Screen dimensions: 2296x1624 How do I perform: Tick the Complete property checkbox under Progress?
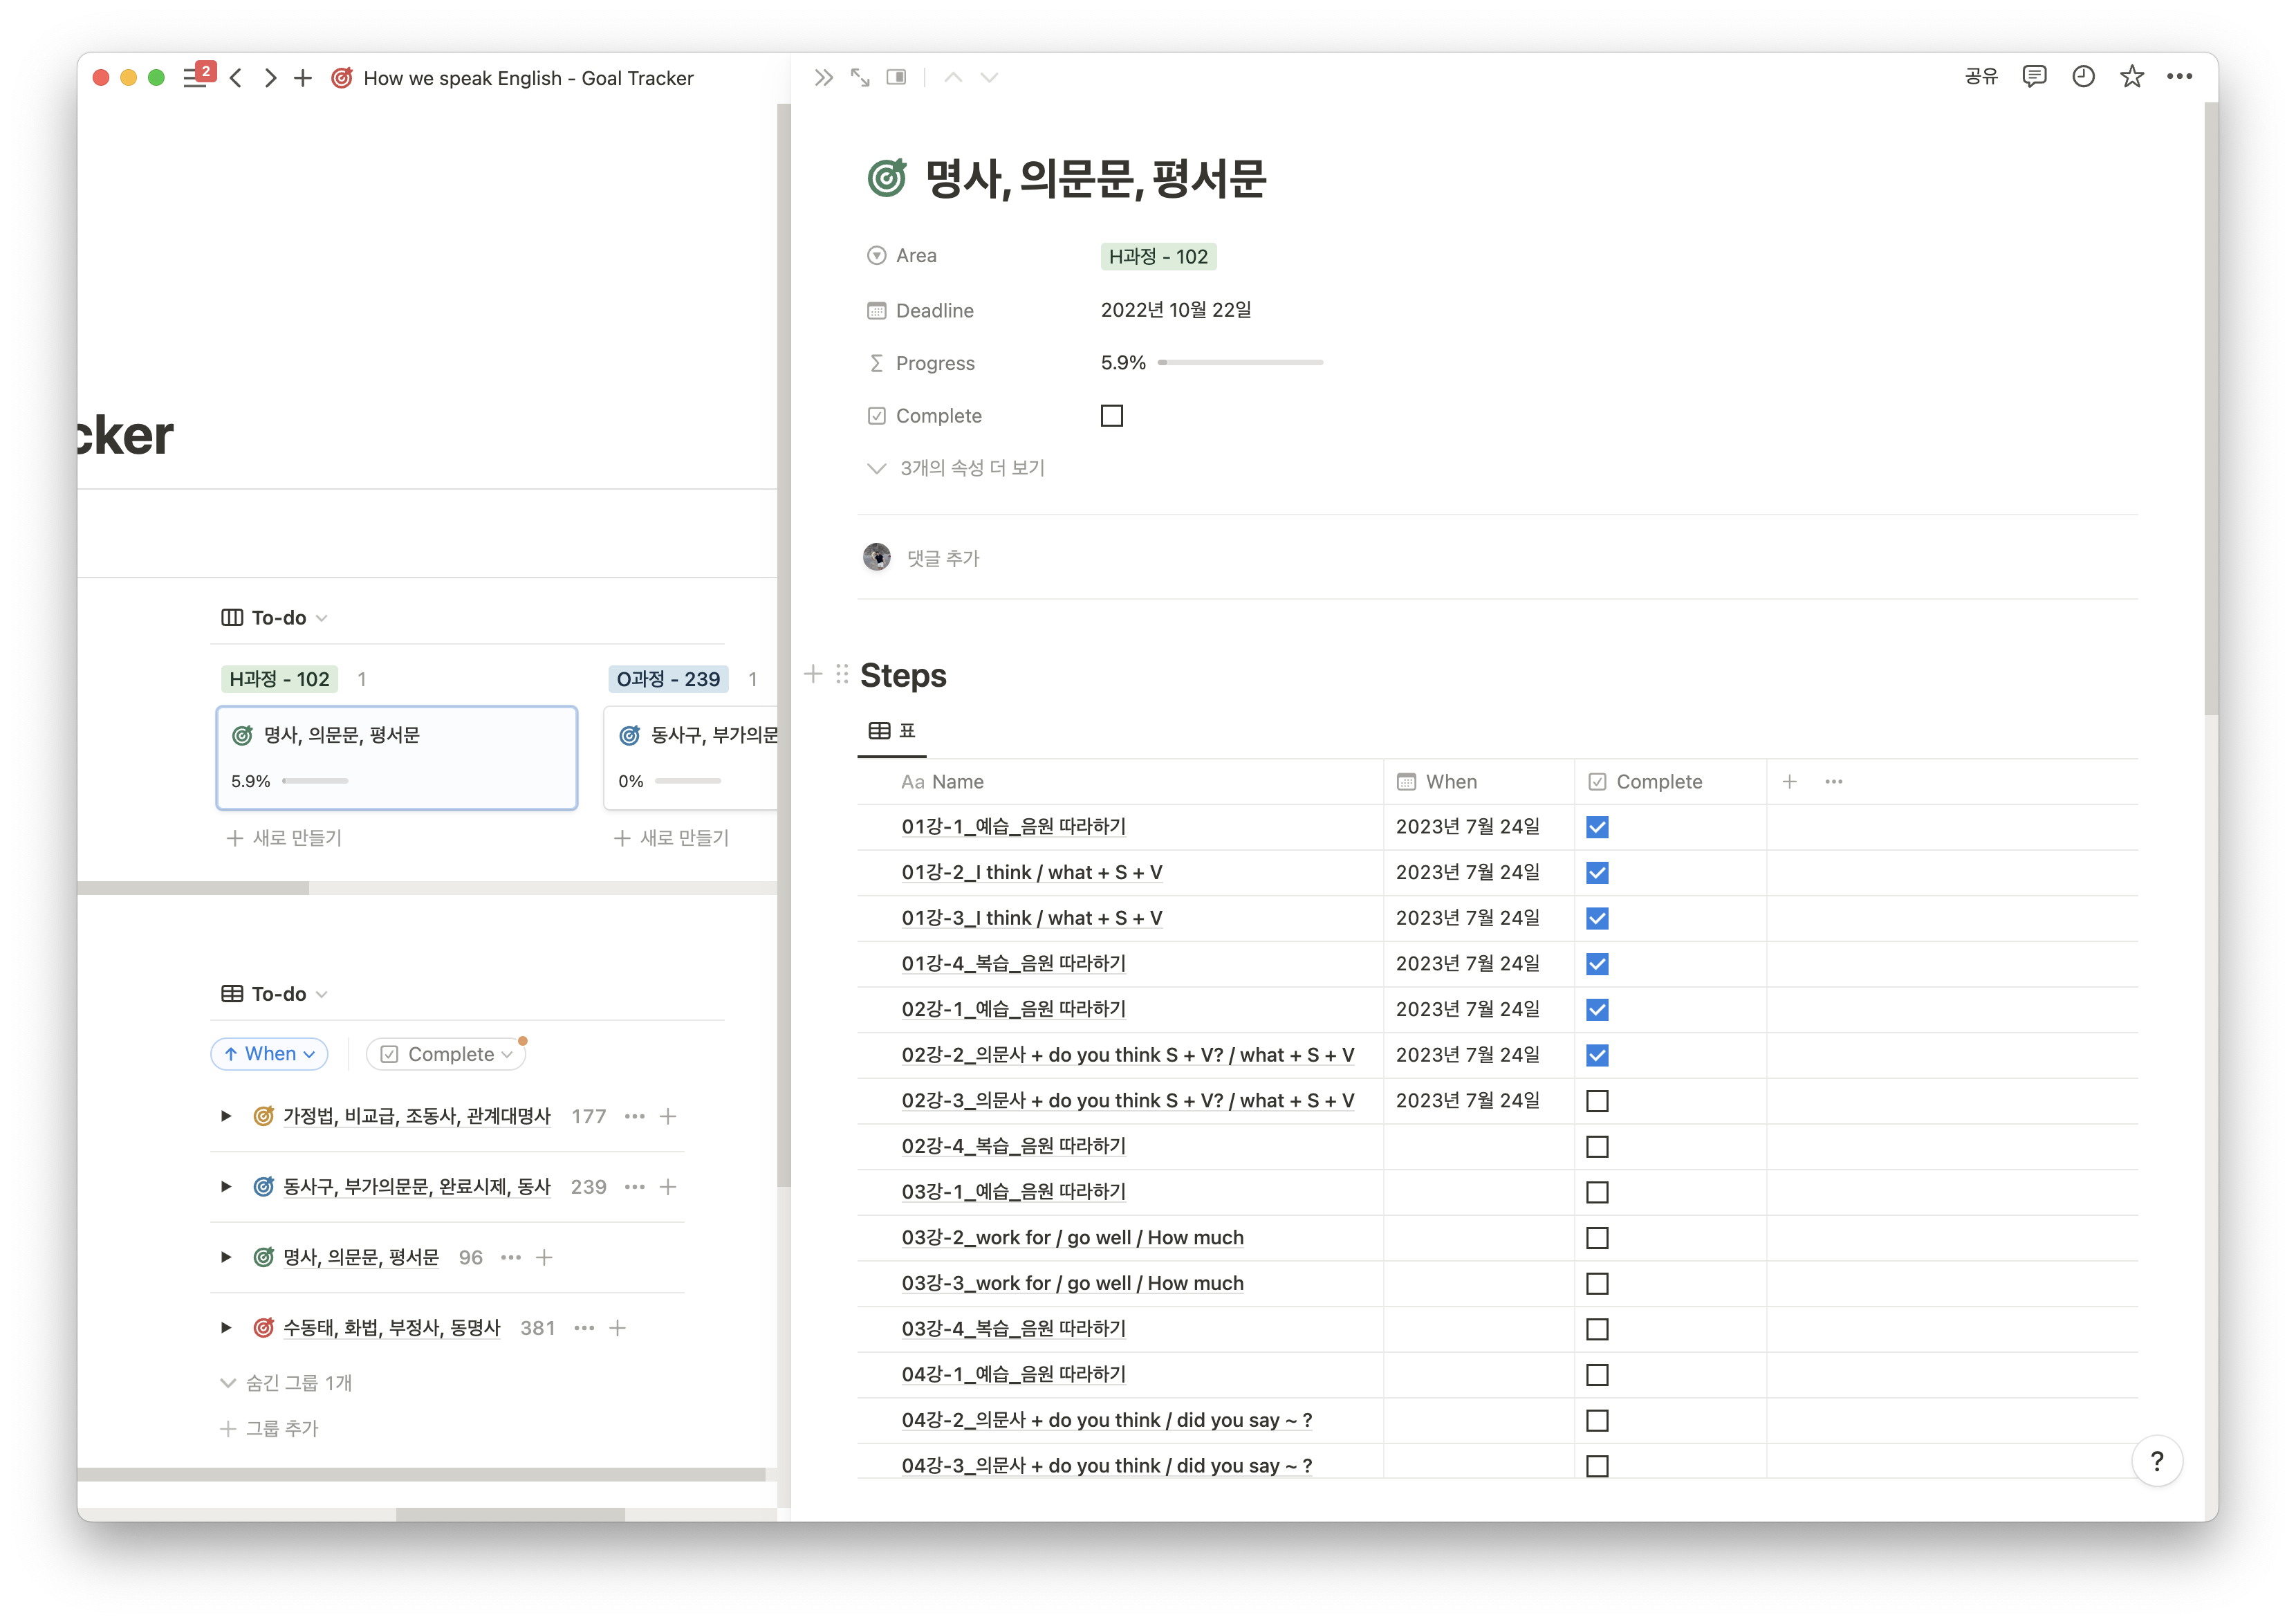[x=1111, y=415]
